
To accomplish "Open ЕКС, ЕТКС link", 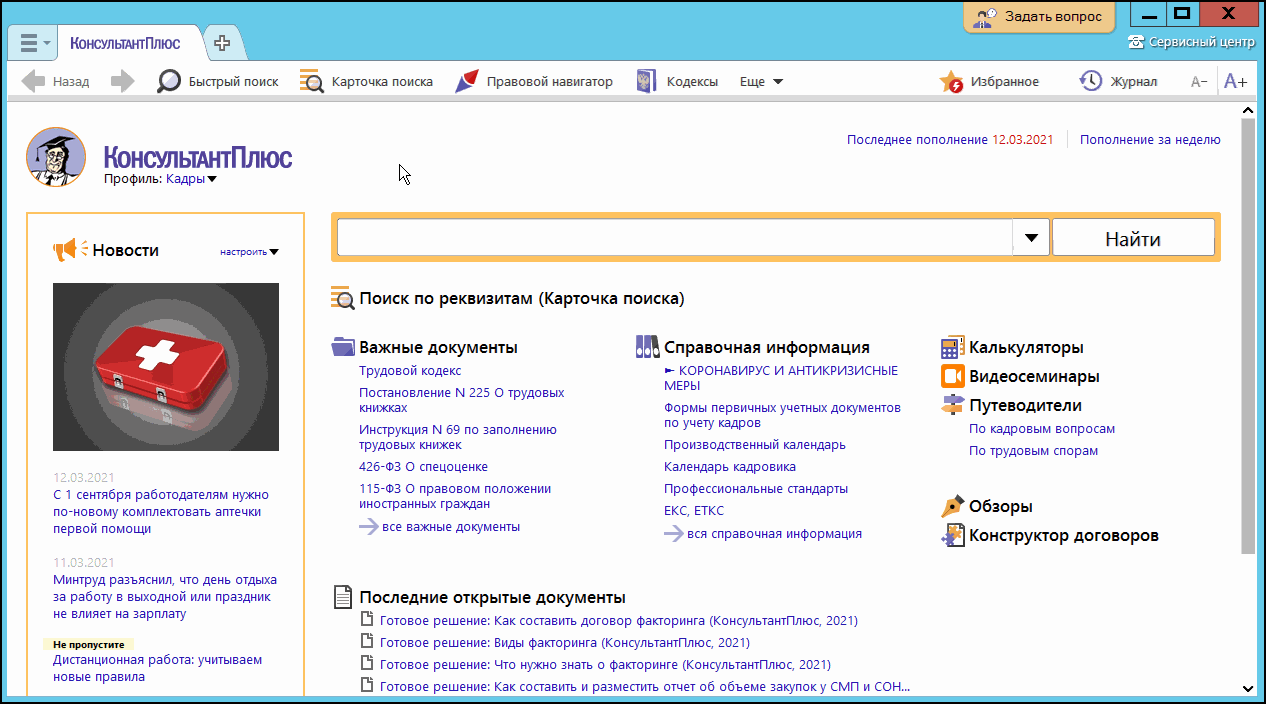I will (694, 511).
